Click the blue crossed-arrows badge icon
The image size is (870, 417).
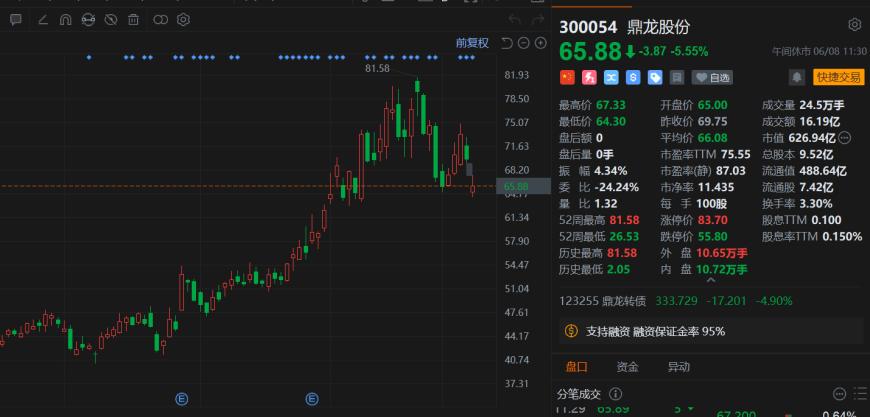pos(611,78)
